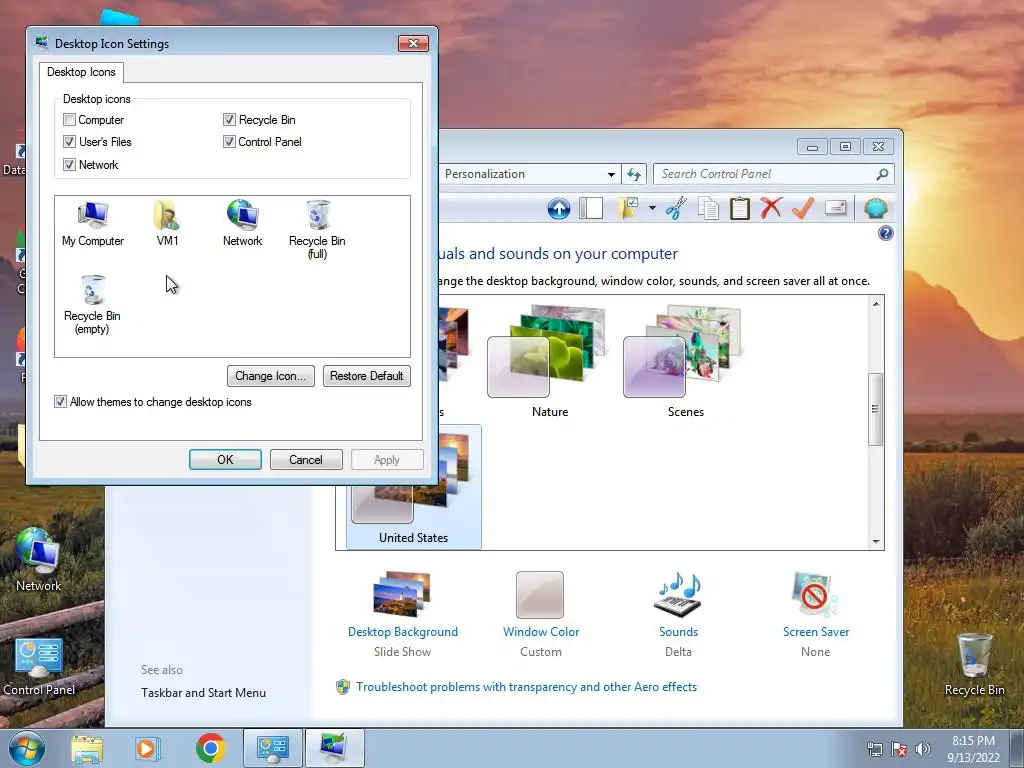Image resolution: width=1024 pixels, height=768 pixels.
Task: Confirm with the OK button
Action: [x=225, y=460]
